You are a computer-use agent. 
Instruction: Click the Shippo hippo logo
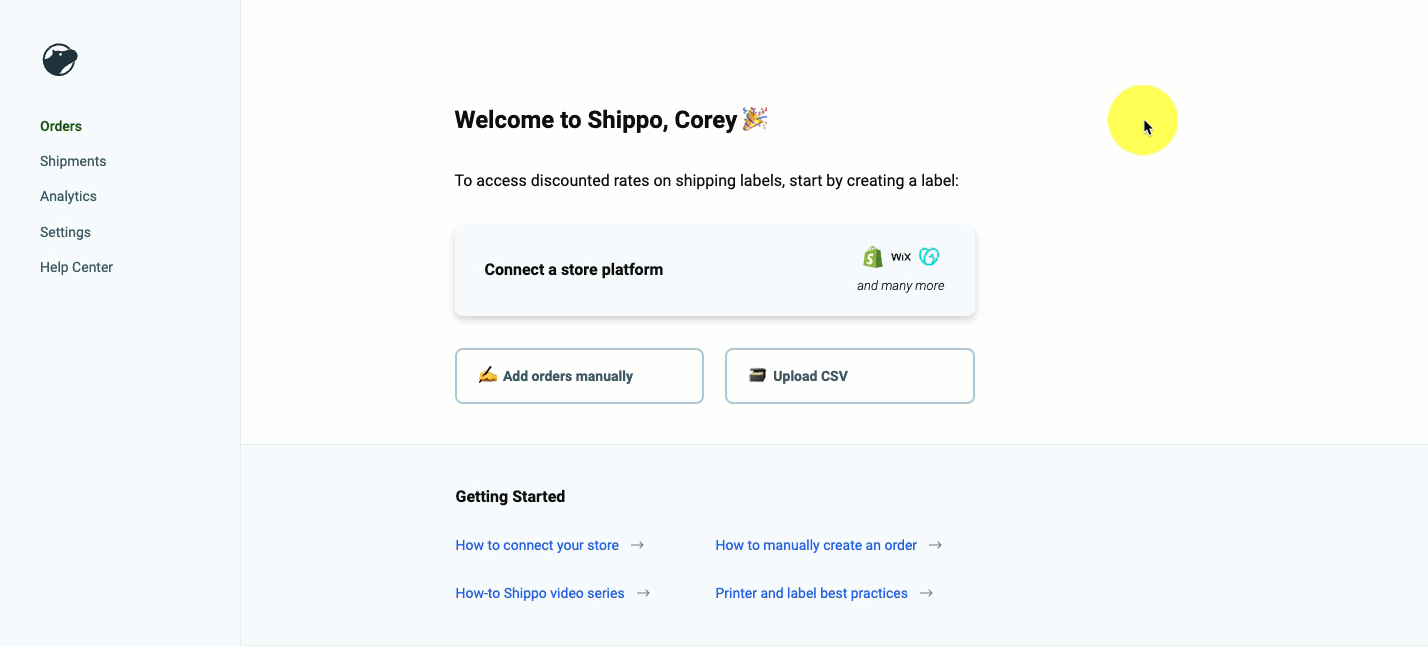click(x=60, y=60)
